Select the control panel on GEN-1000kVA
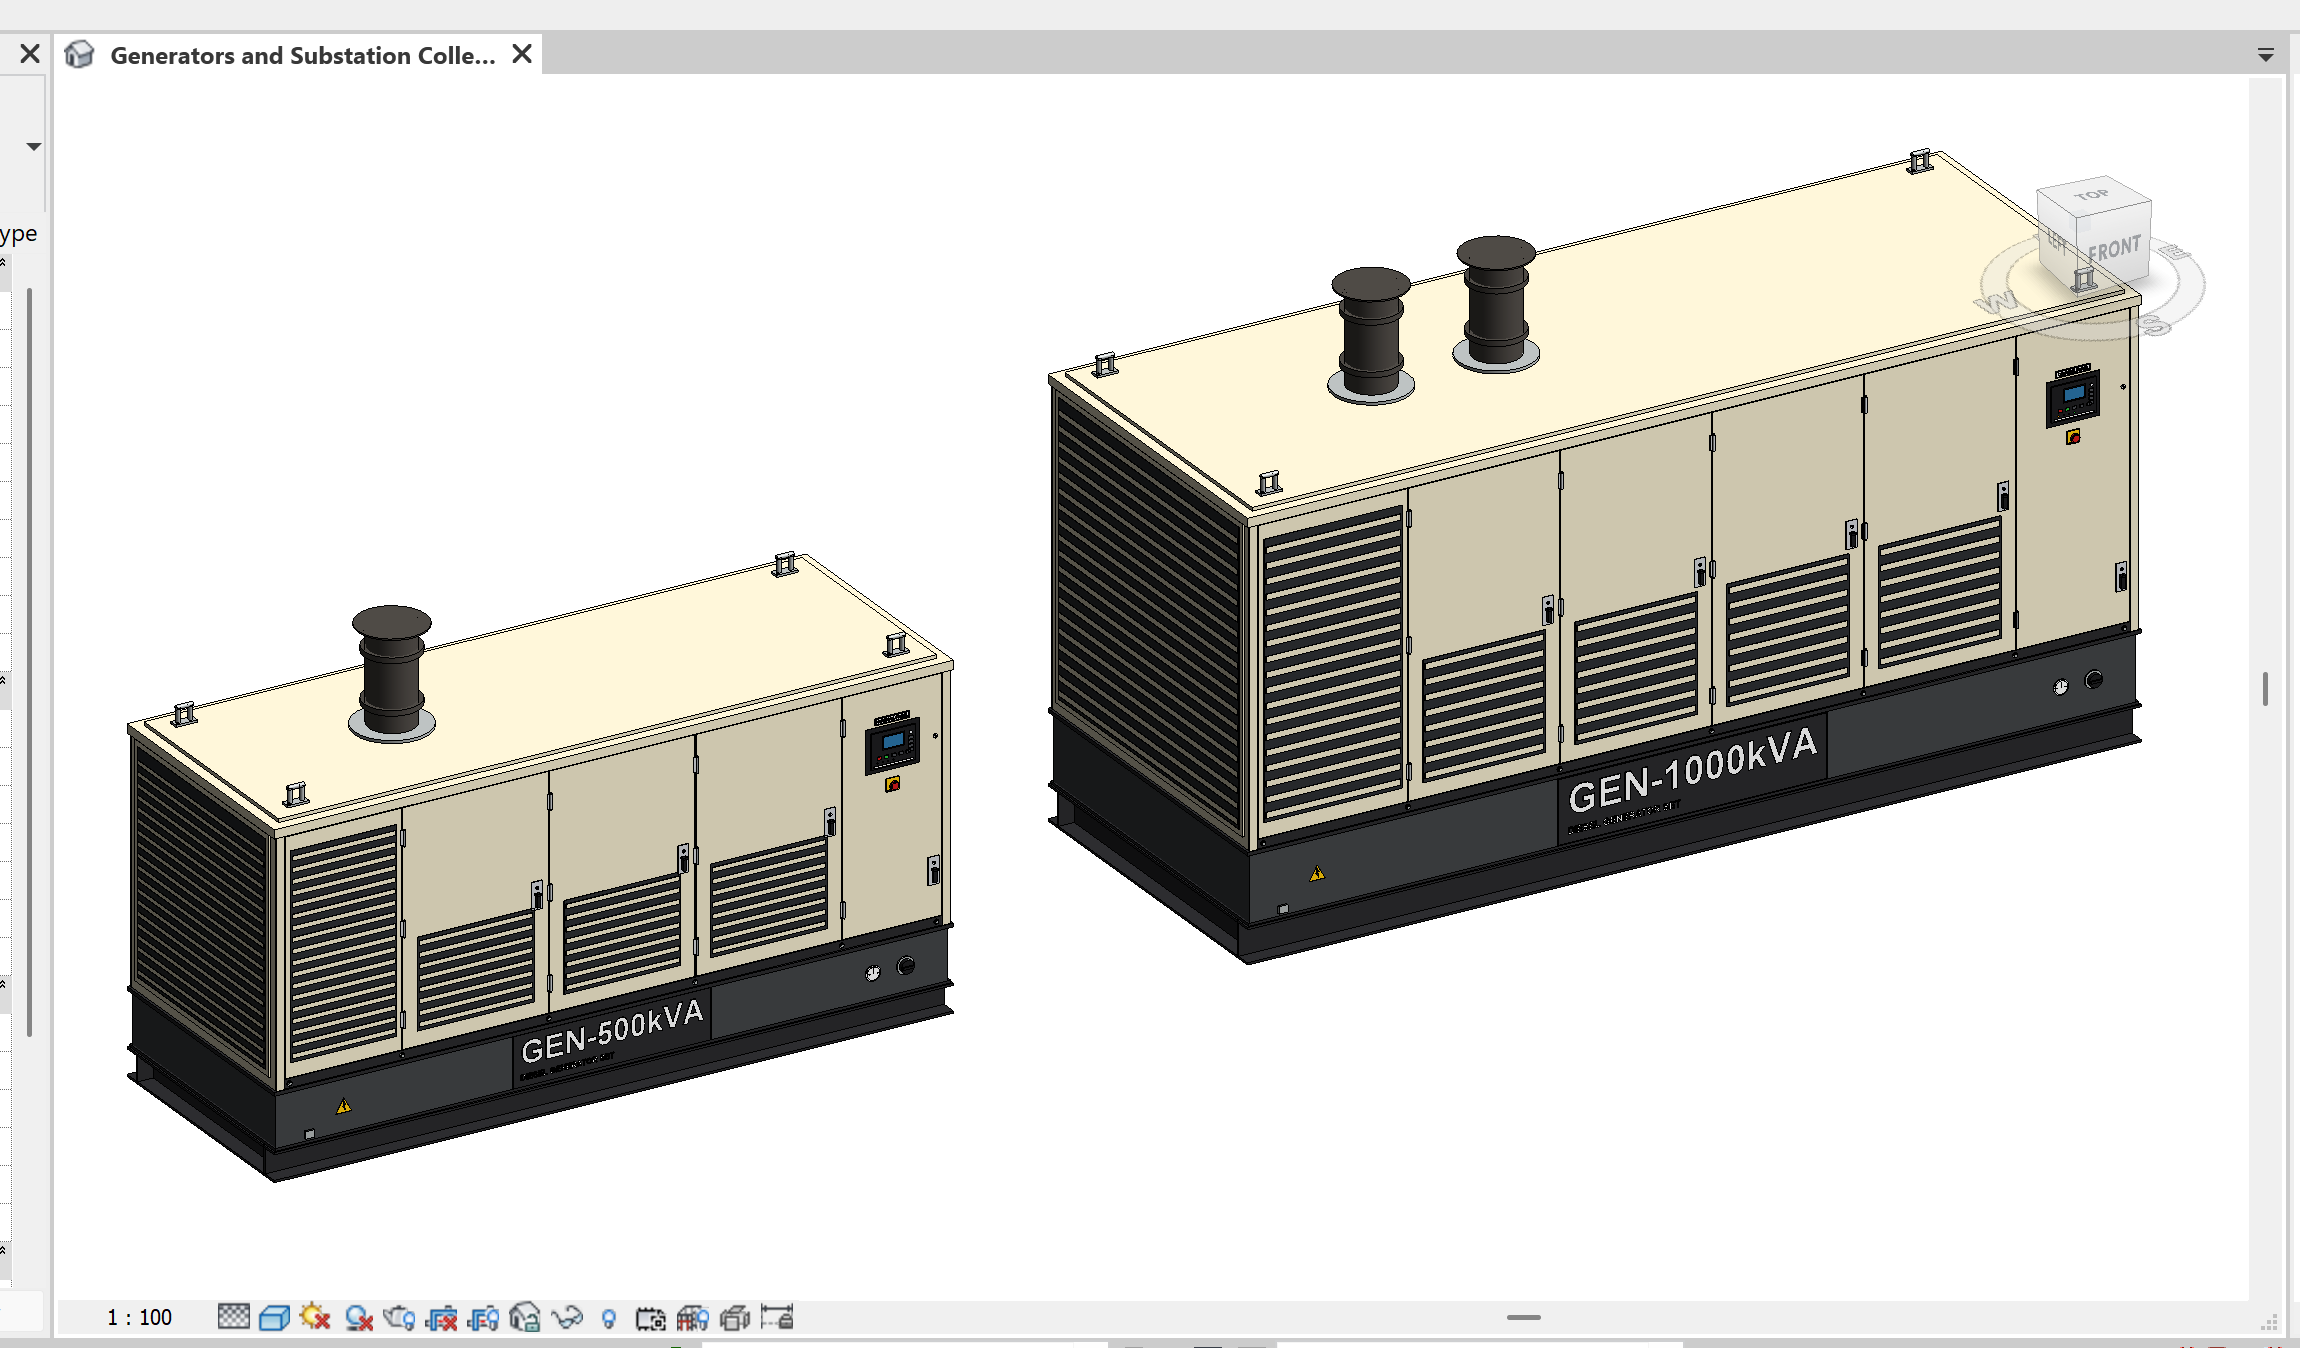Image resolution: width=2300 pixels, height=1348 pixels. [2073, 398]
